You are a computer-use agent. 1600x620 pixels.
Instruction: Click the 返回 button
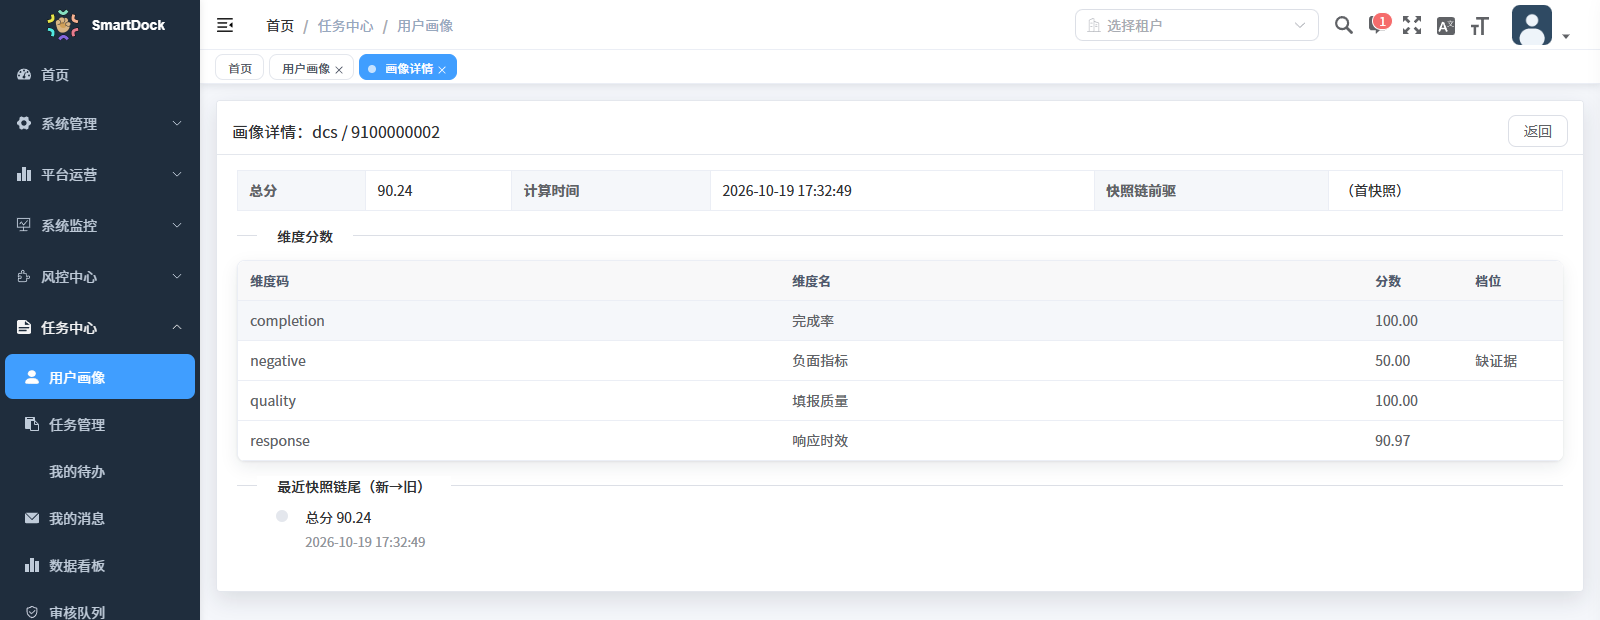coord(1538,131)
